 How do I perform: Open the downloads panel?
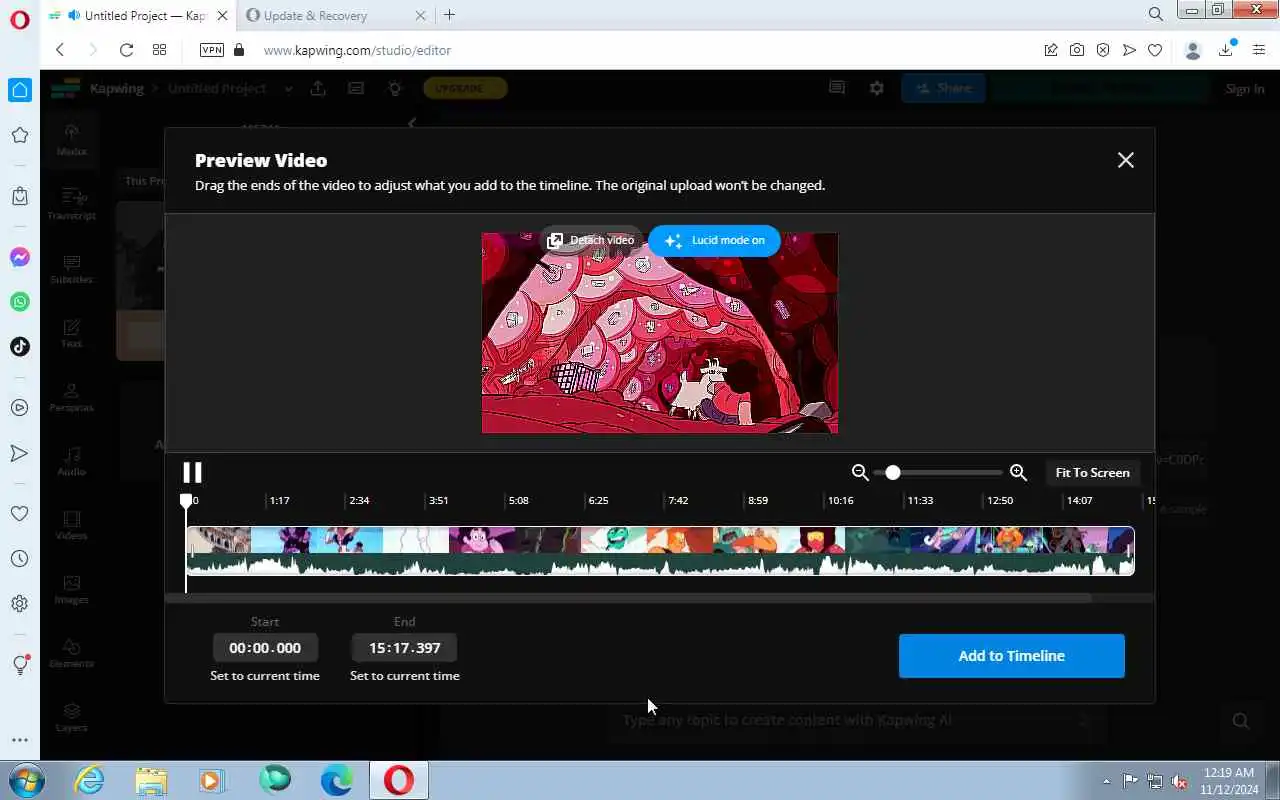(x=1226, y=50)
